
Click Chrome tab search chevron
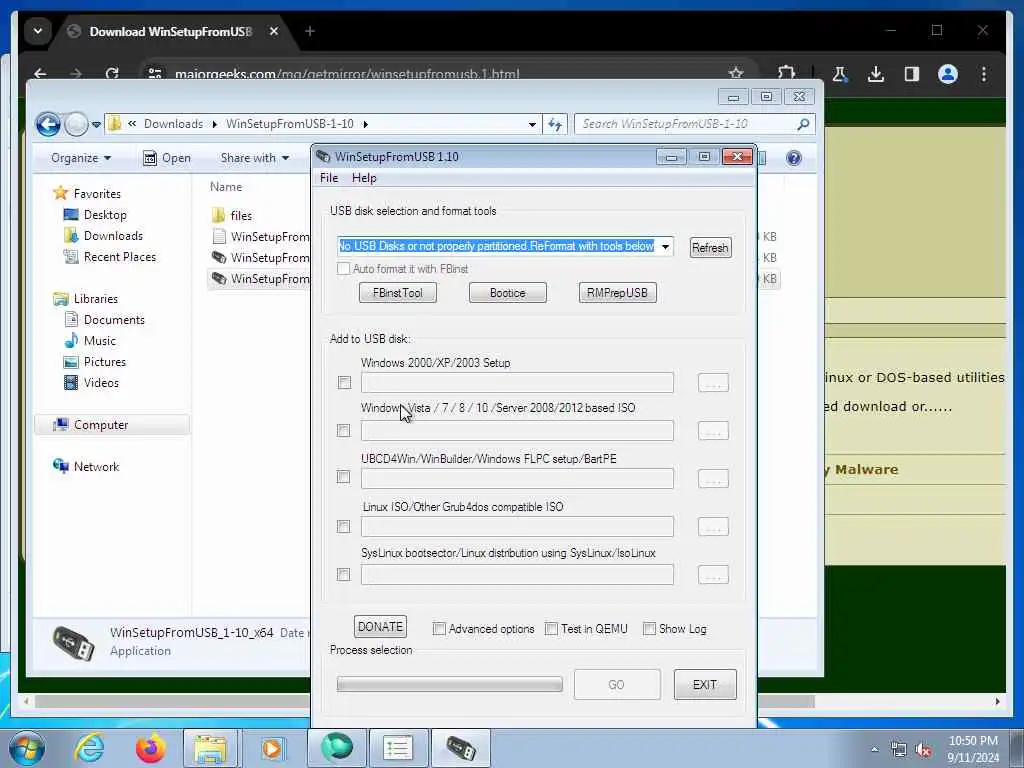pos(38,31)
